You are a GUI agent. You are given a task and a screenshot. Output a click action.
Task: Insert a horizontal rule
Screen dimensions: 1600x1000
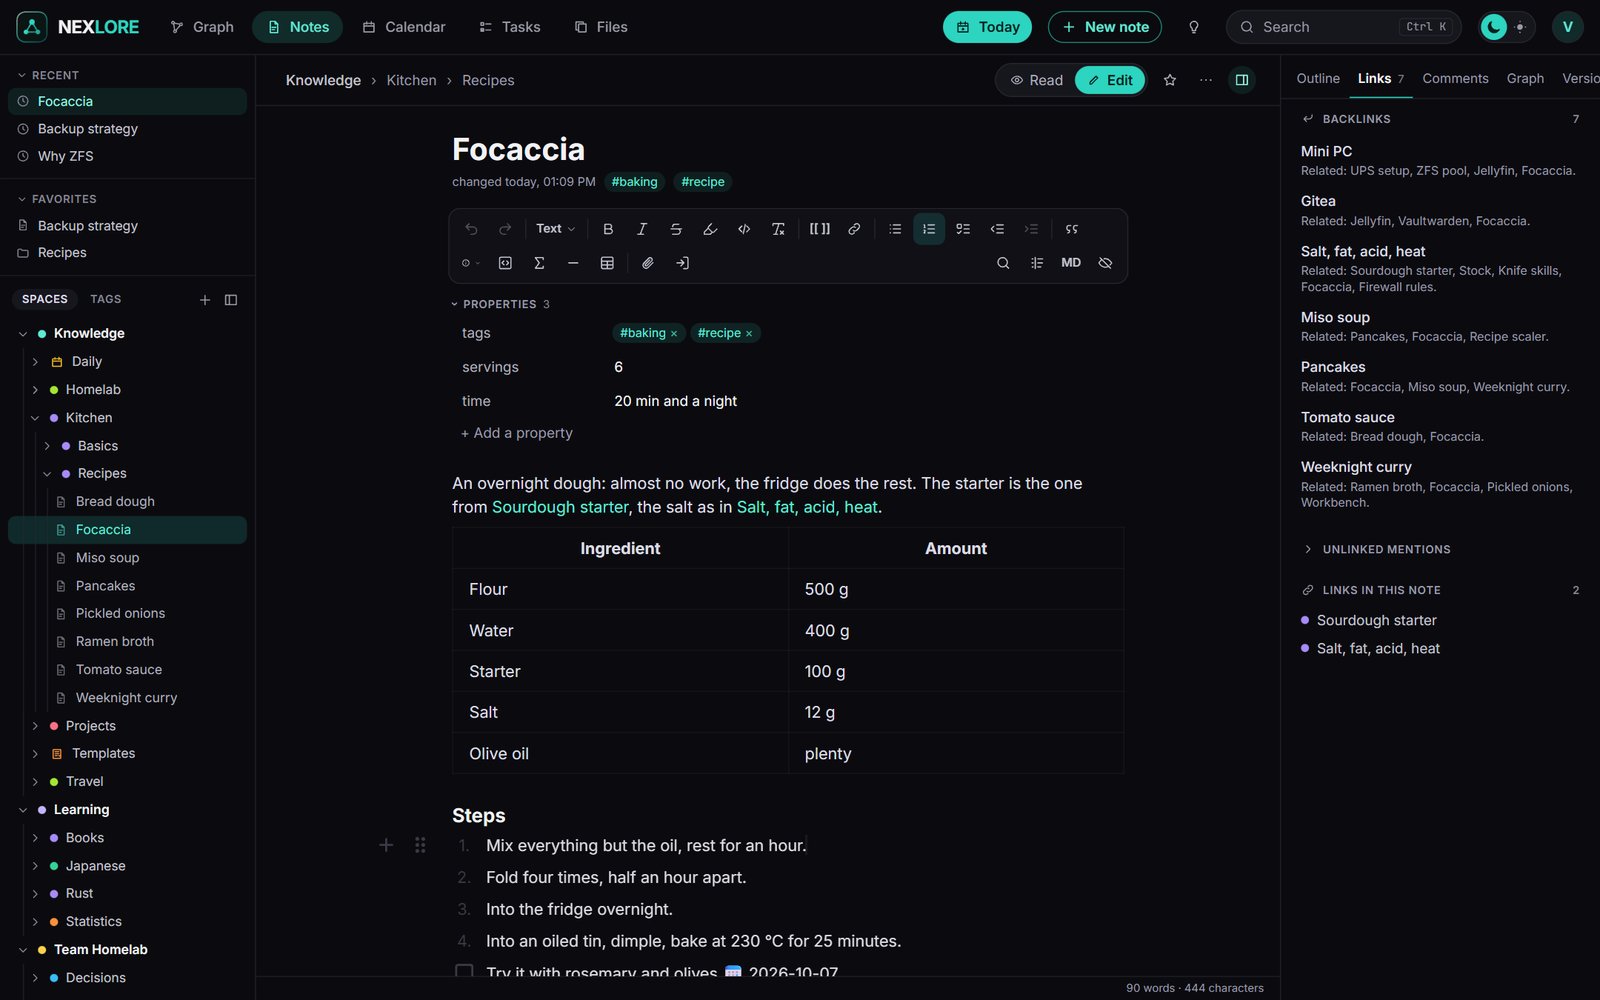point(573,263)
